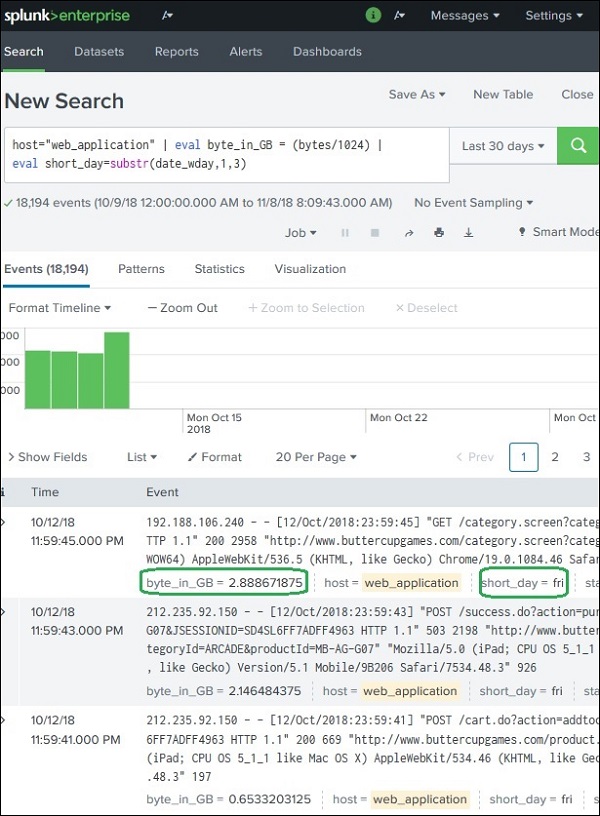Open the Last 30 days time picker
Viewport: 600px width, 816px height.
coord(503,146)
